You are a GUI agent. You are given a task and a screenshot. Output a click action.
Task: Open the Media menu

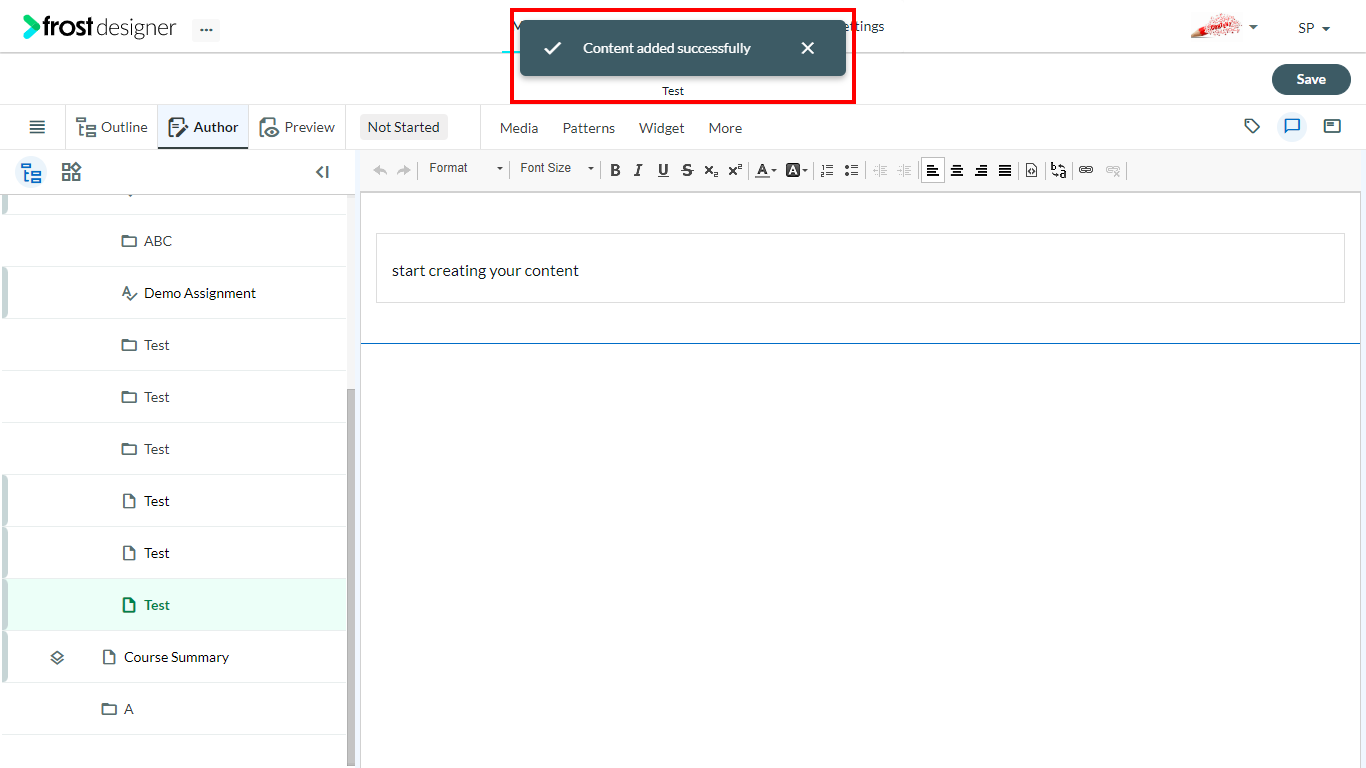coord(519,128)
